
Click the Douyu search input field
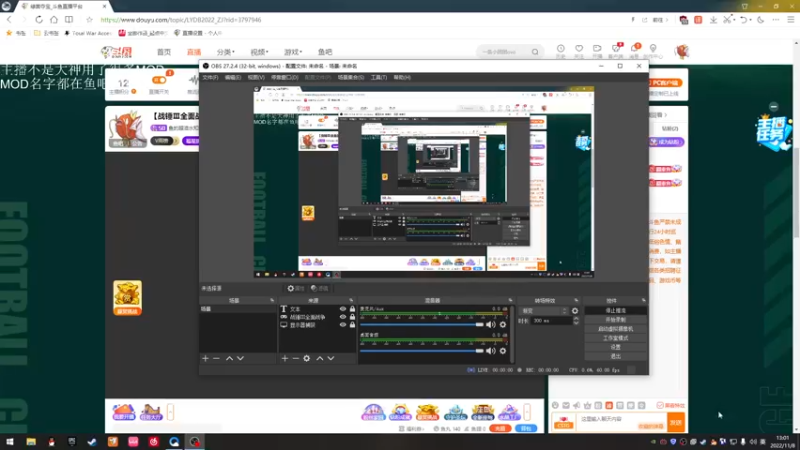pos(504,52)
